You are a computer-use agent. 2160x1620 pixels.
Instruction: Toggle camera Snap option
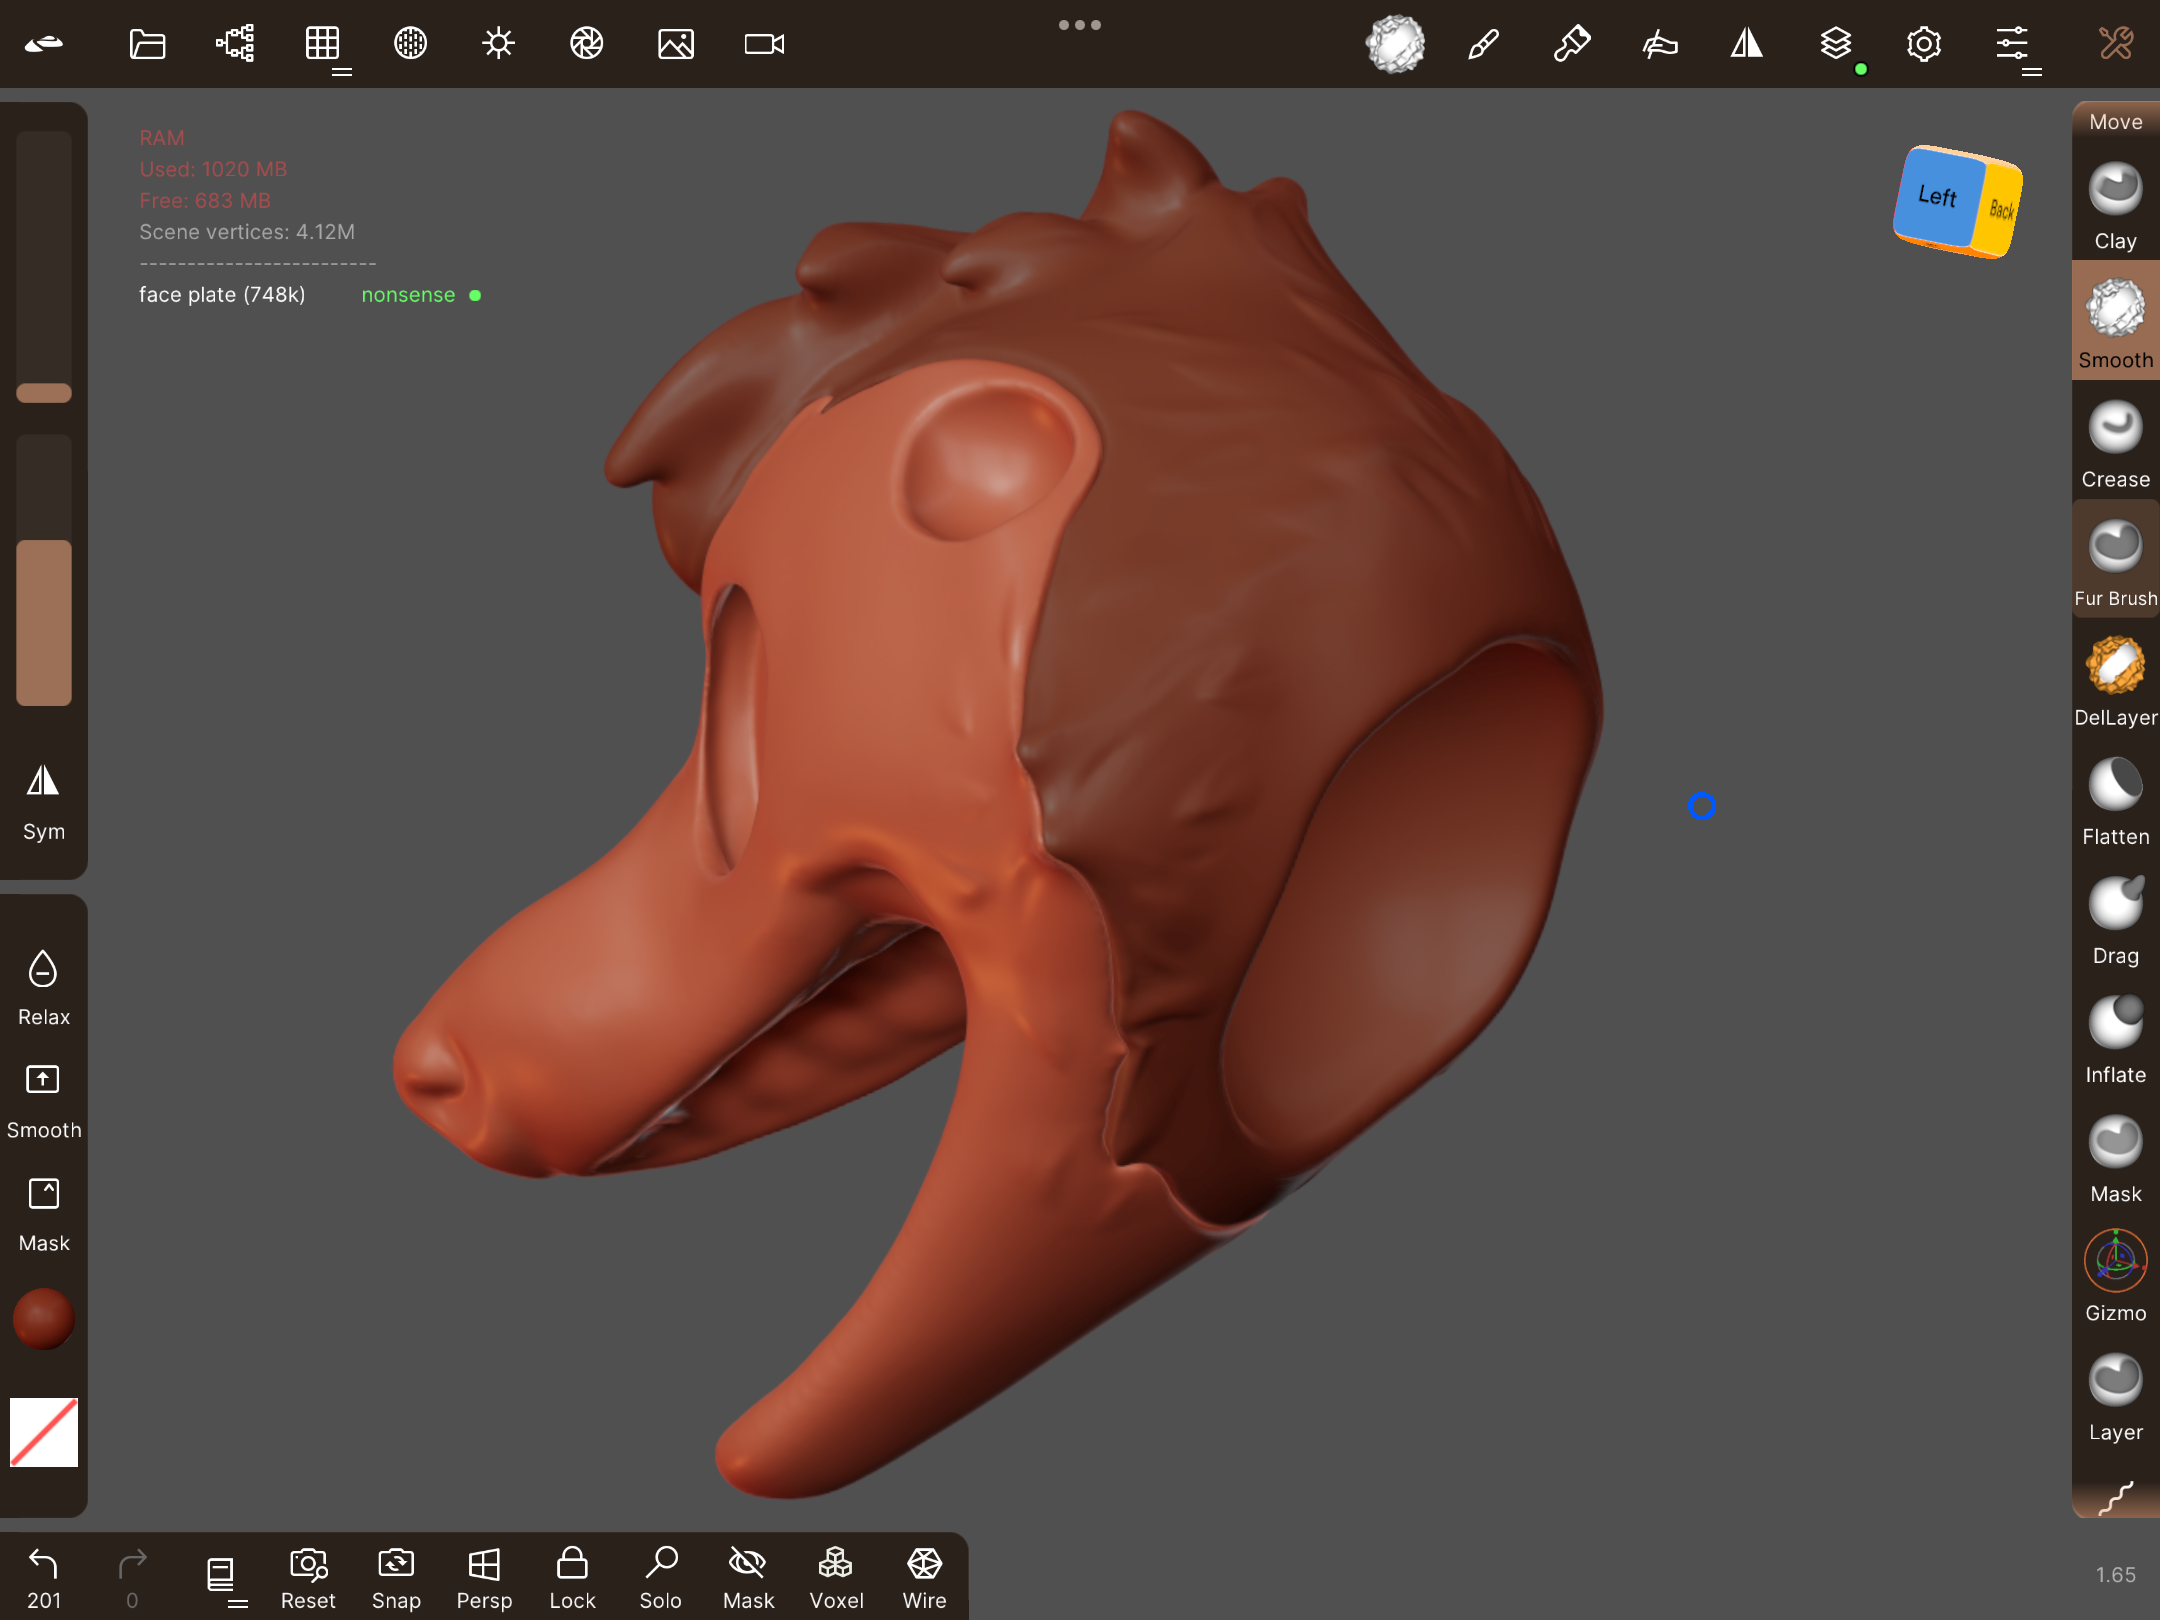[396, 1578]
